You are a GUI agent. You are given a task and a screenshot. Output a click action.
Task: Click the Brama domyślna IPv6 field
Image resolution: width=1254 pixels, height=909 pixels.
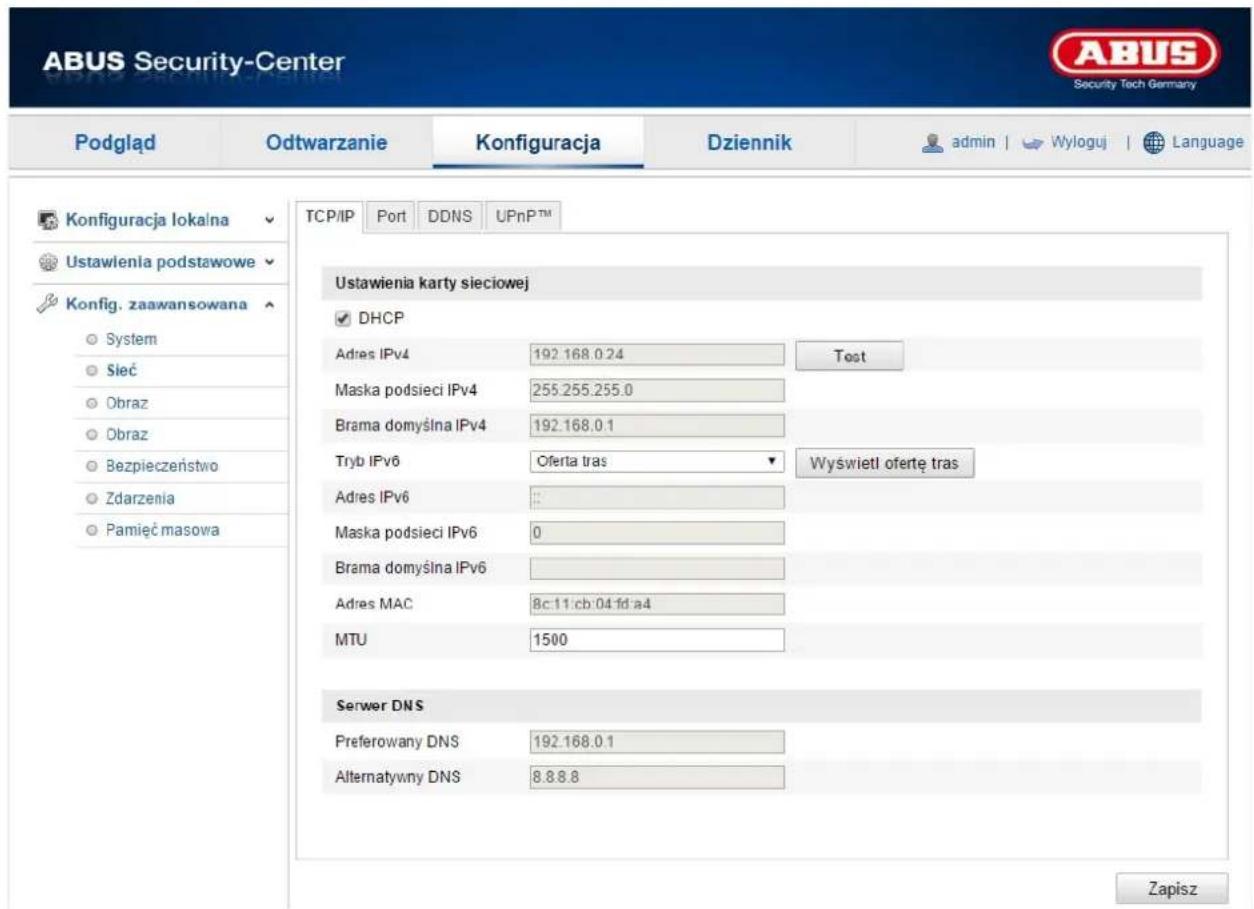click(656, 569)
